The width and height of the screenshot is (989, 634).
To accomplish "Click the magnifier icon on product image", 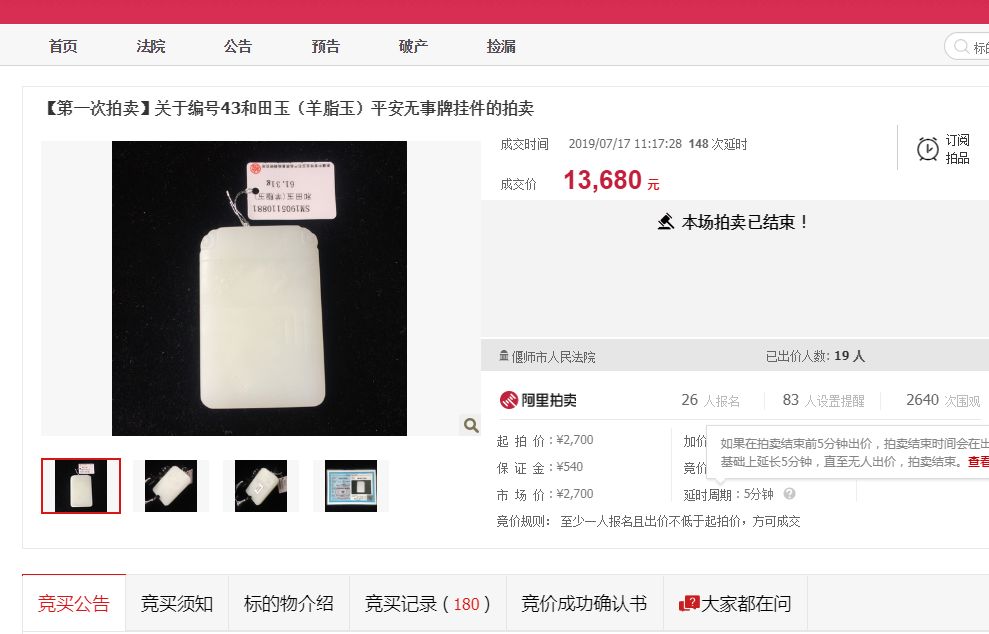I will (x=471, y=425).
